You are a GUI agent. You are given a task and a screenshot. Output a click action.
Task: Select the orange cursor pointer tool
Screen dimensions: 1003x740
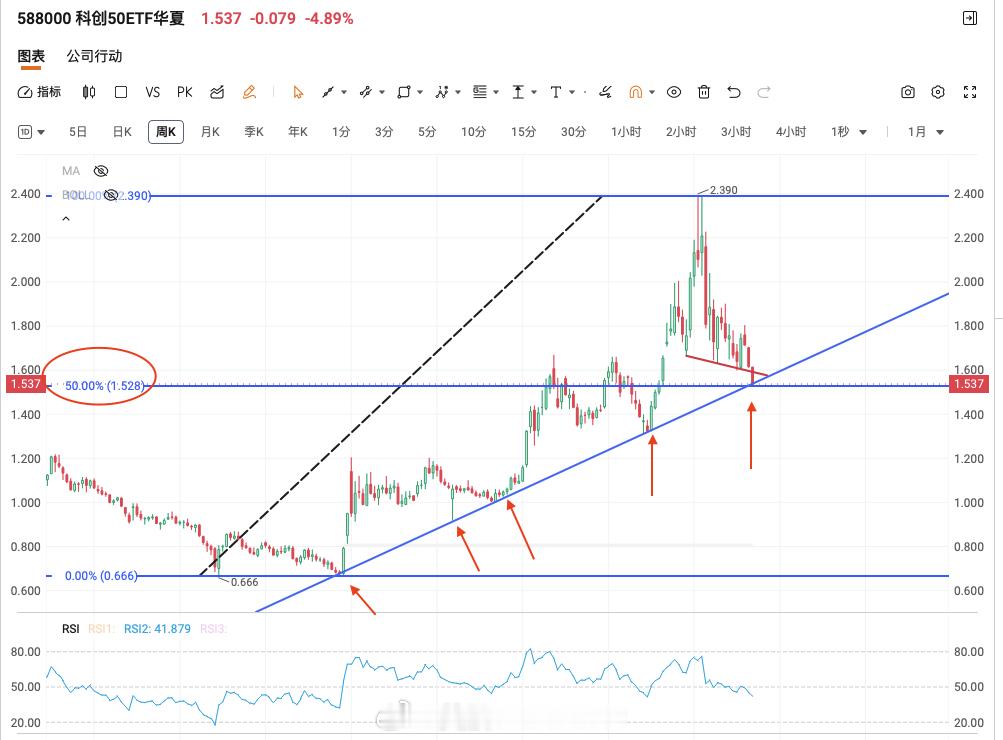[x=297, y=92]
